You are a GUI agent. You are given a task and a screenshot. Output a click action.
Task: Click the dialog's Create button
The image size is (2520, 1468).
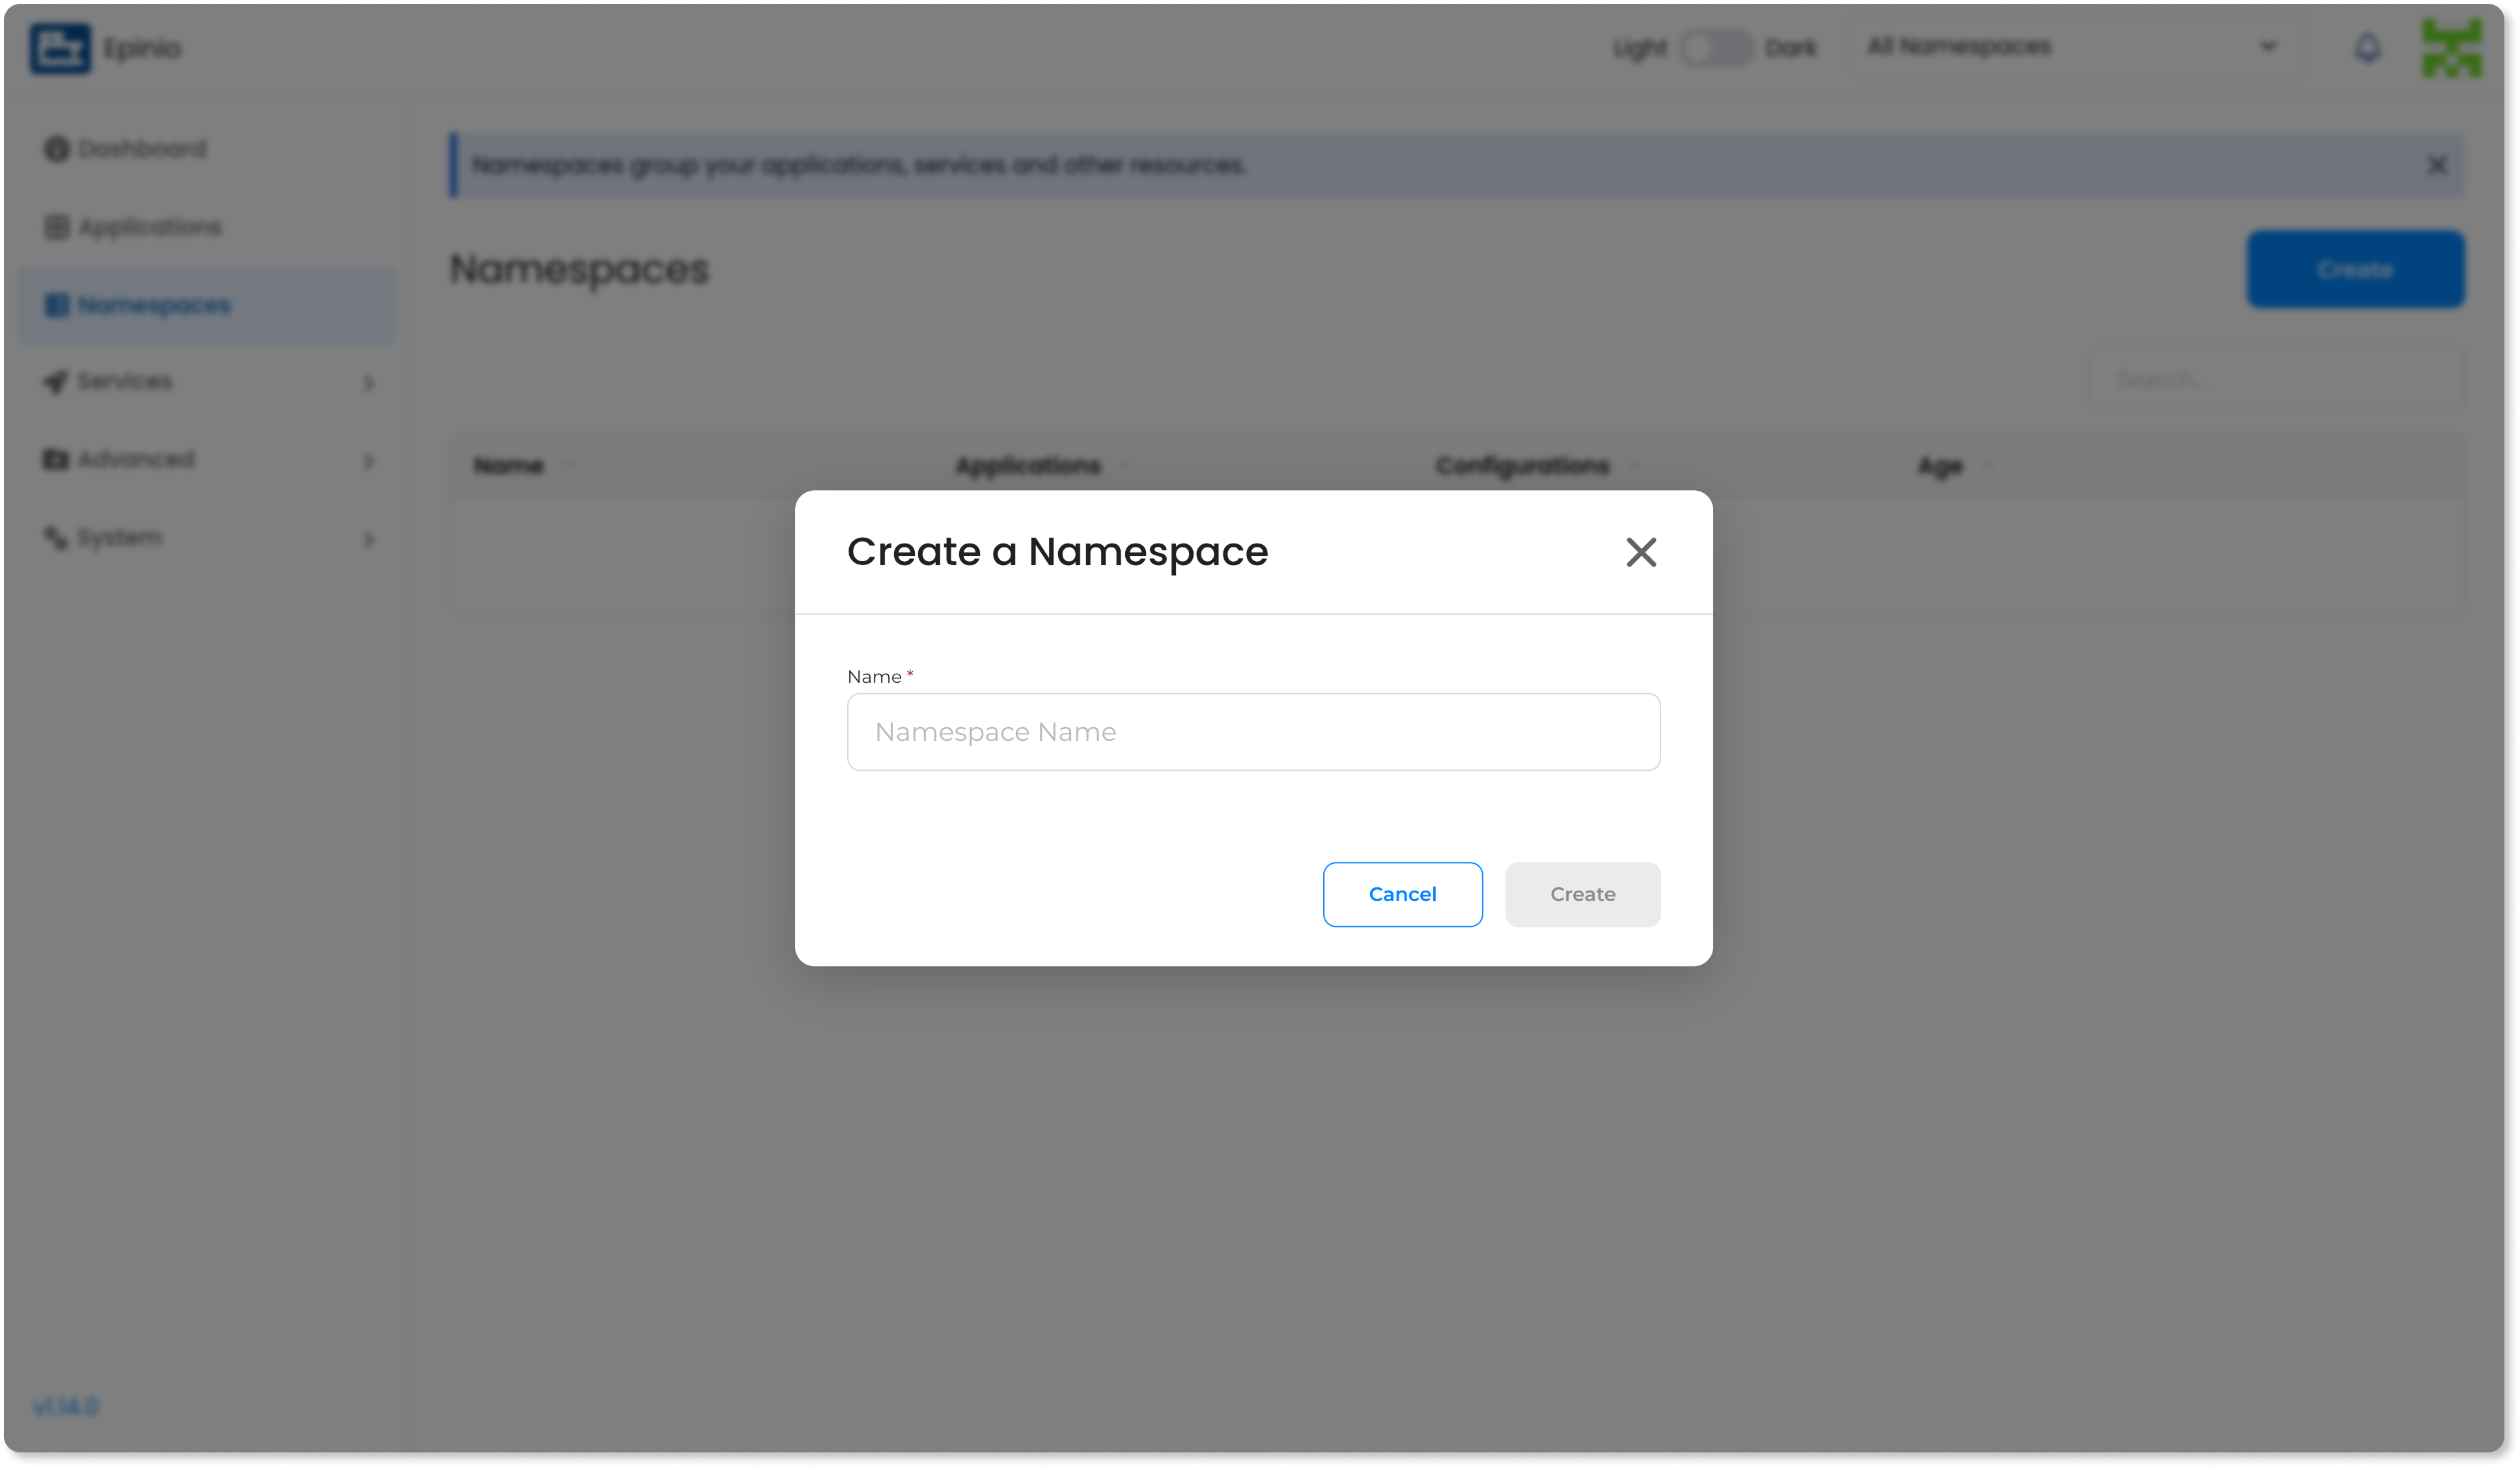pos(1582,894)
